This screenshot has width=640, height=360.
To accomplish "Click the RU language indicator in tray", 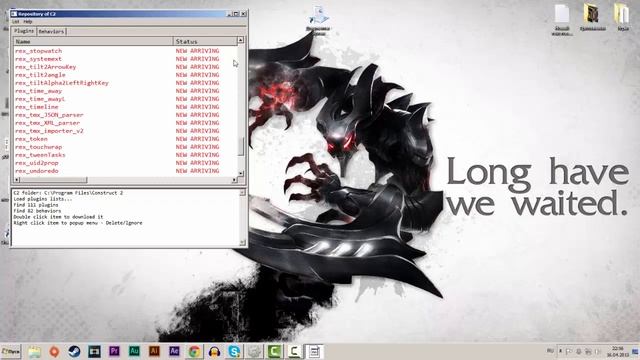I will (550, 351).
